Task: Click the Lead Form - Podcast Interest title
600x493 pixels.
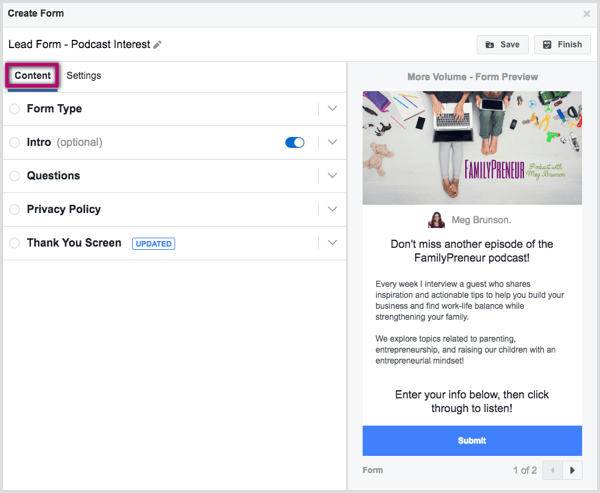Action: pos(79,44)
